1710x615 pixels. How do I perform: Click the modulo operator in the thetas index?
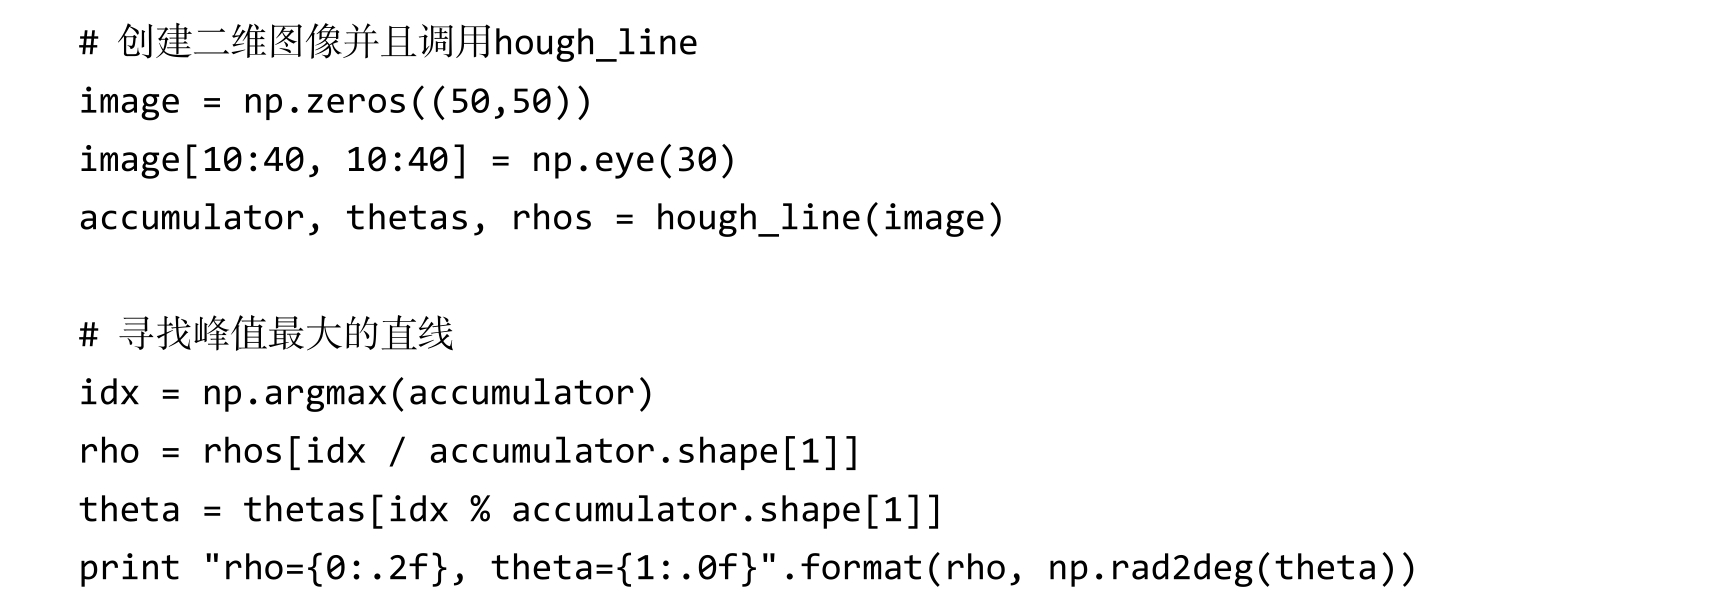tap(480, 510)
